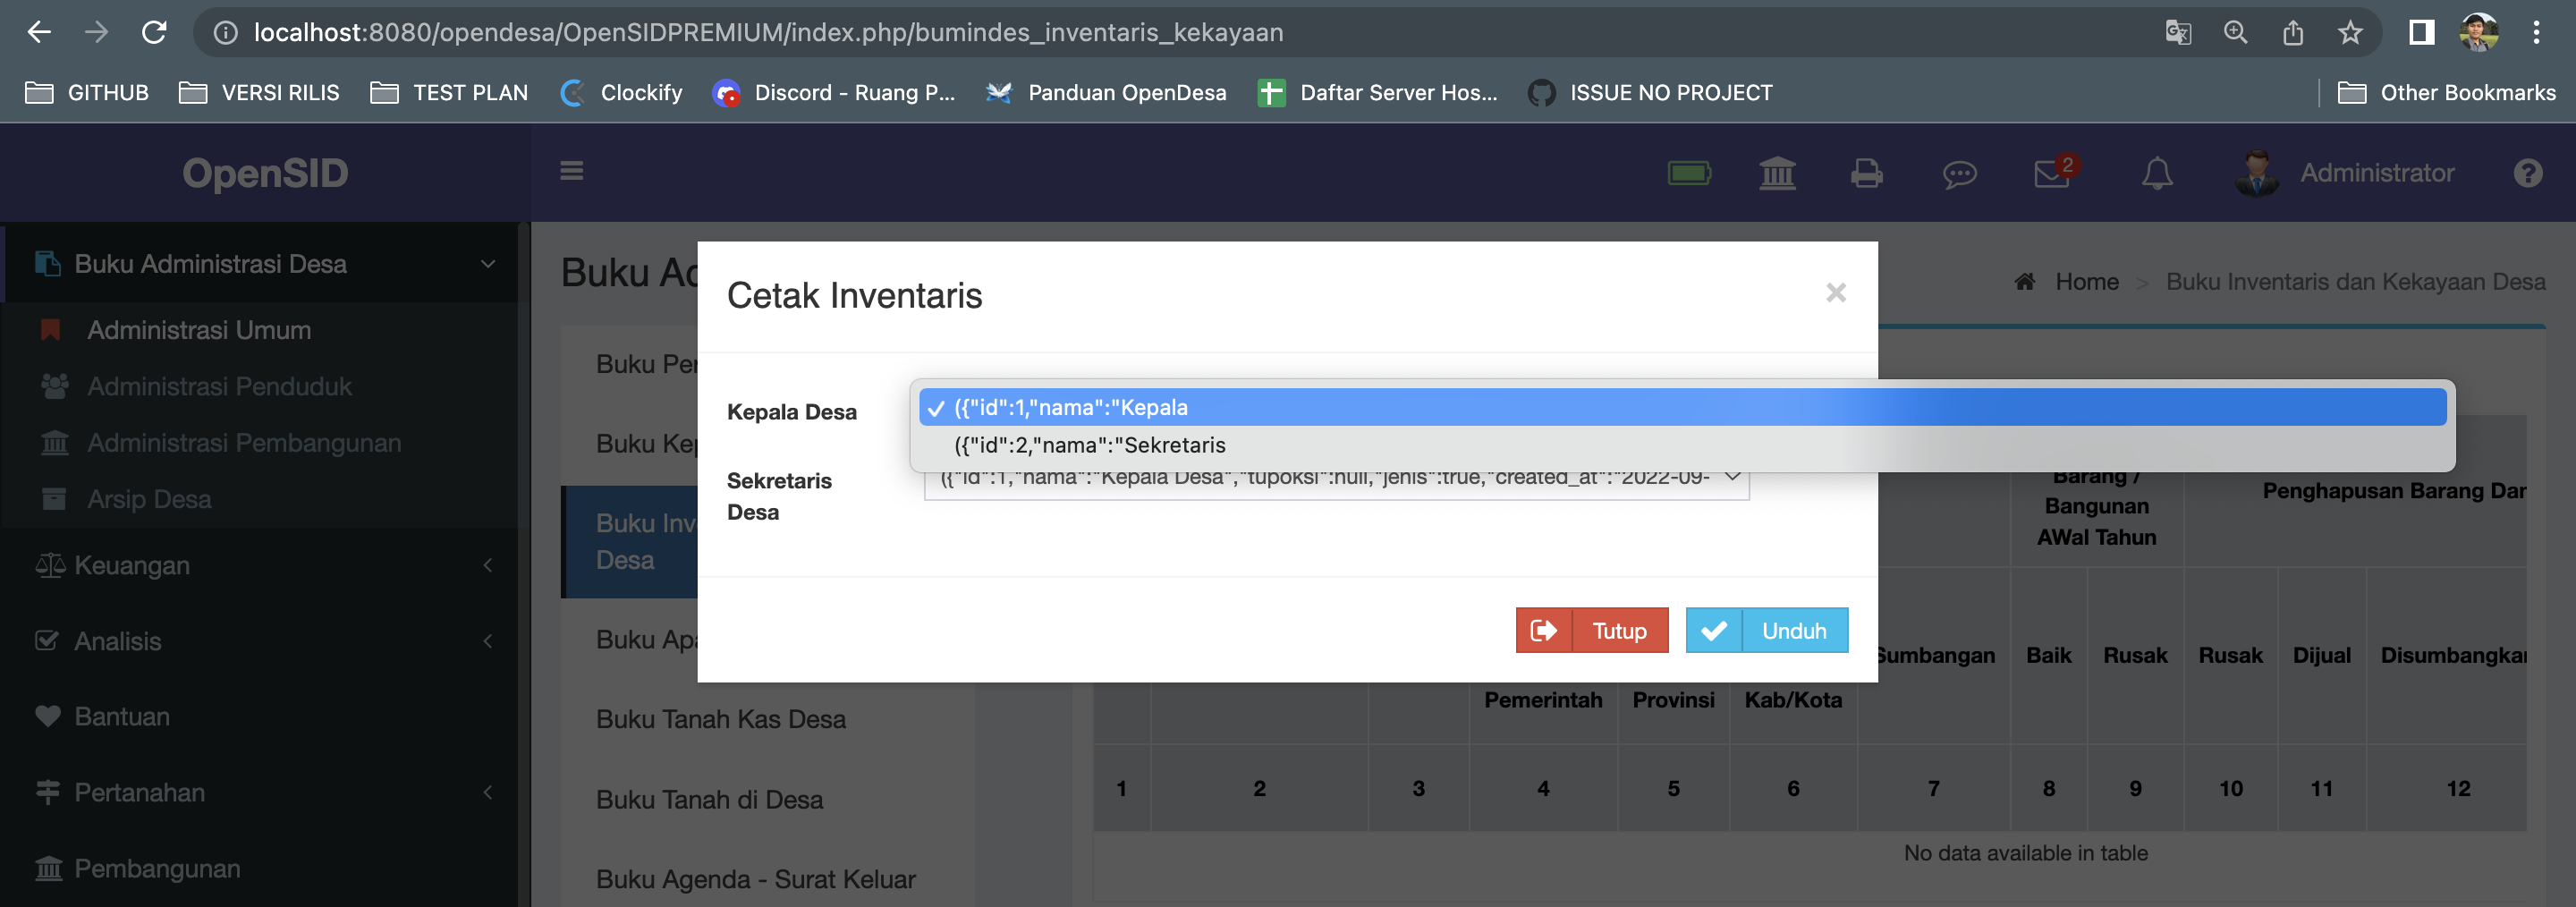This screenshot has width=2576, height=907.
Task: Expand the Keuangan sidebar menu
Action: (262, 565)
